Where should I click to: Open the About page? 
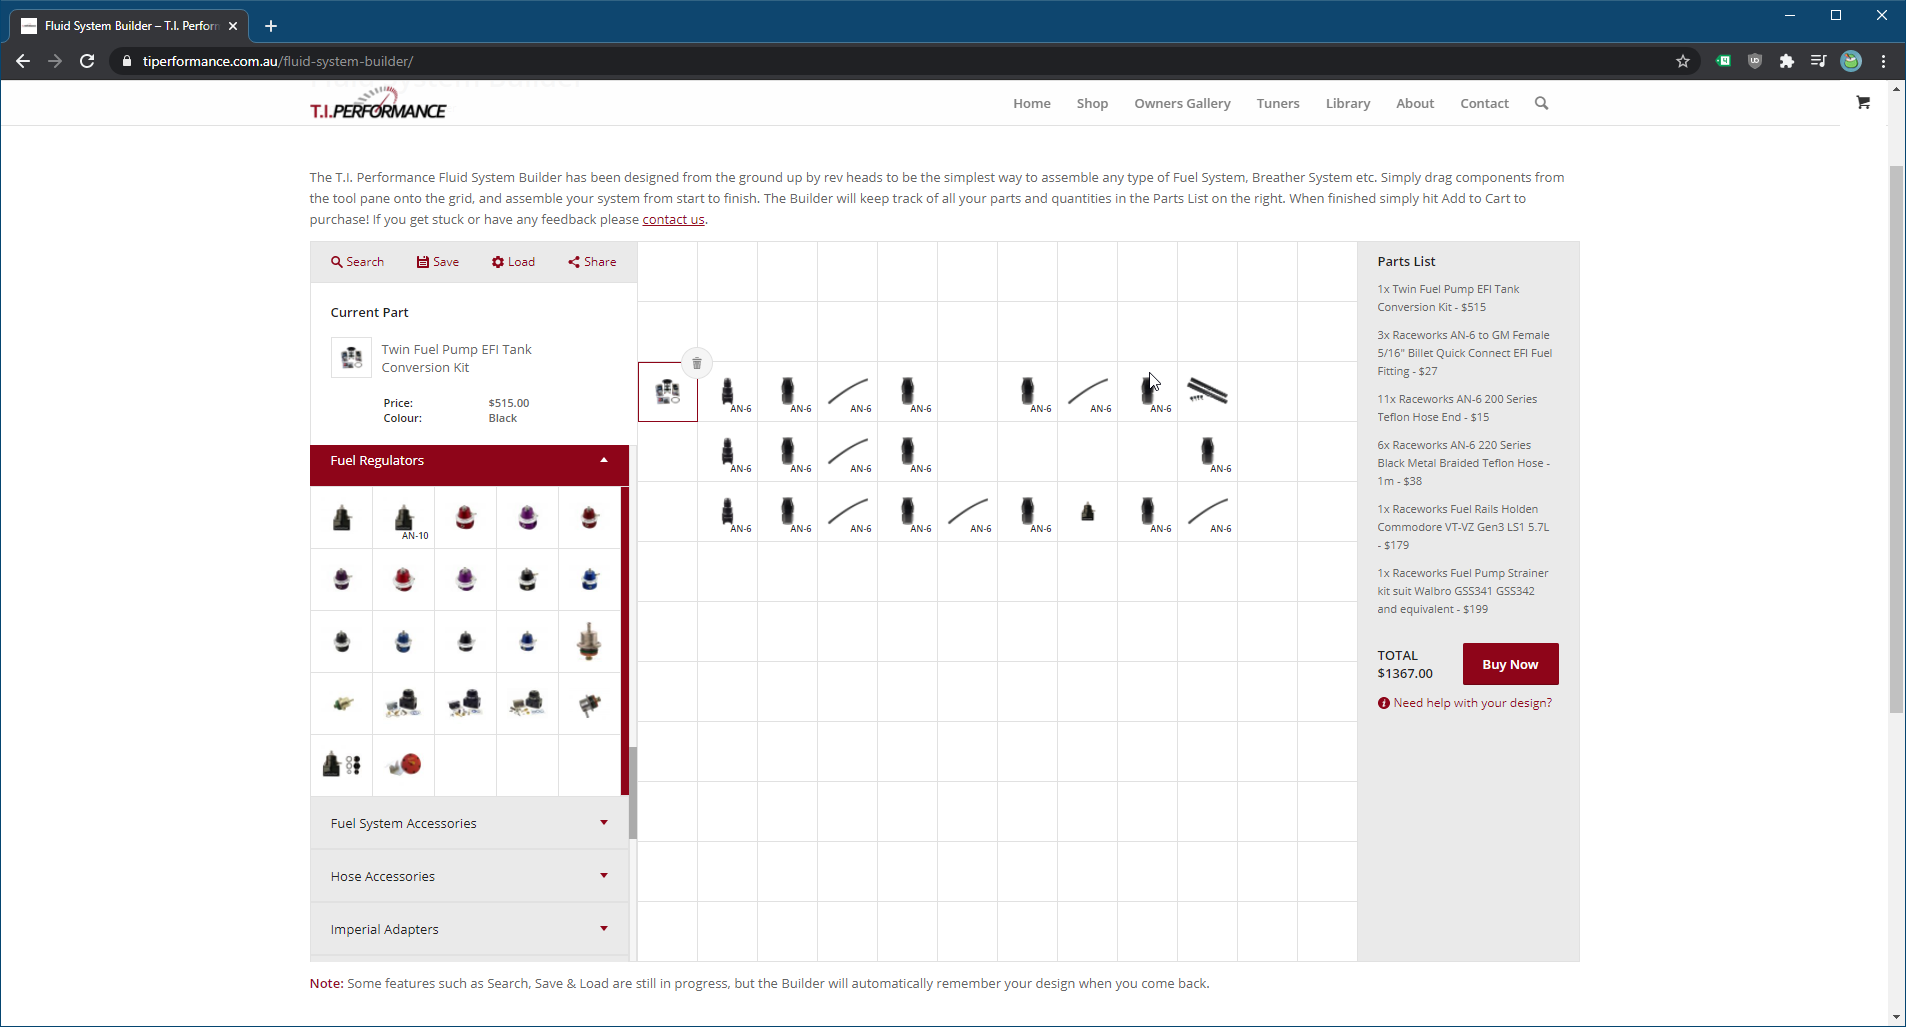point(1415,103)
